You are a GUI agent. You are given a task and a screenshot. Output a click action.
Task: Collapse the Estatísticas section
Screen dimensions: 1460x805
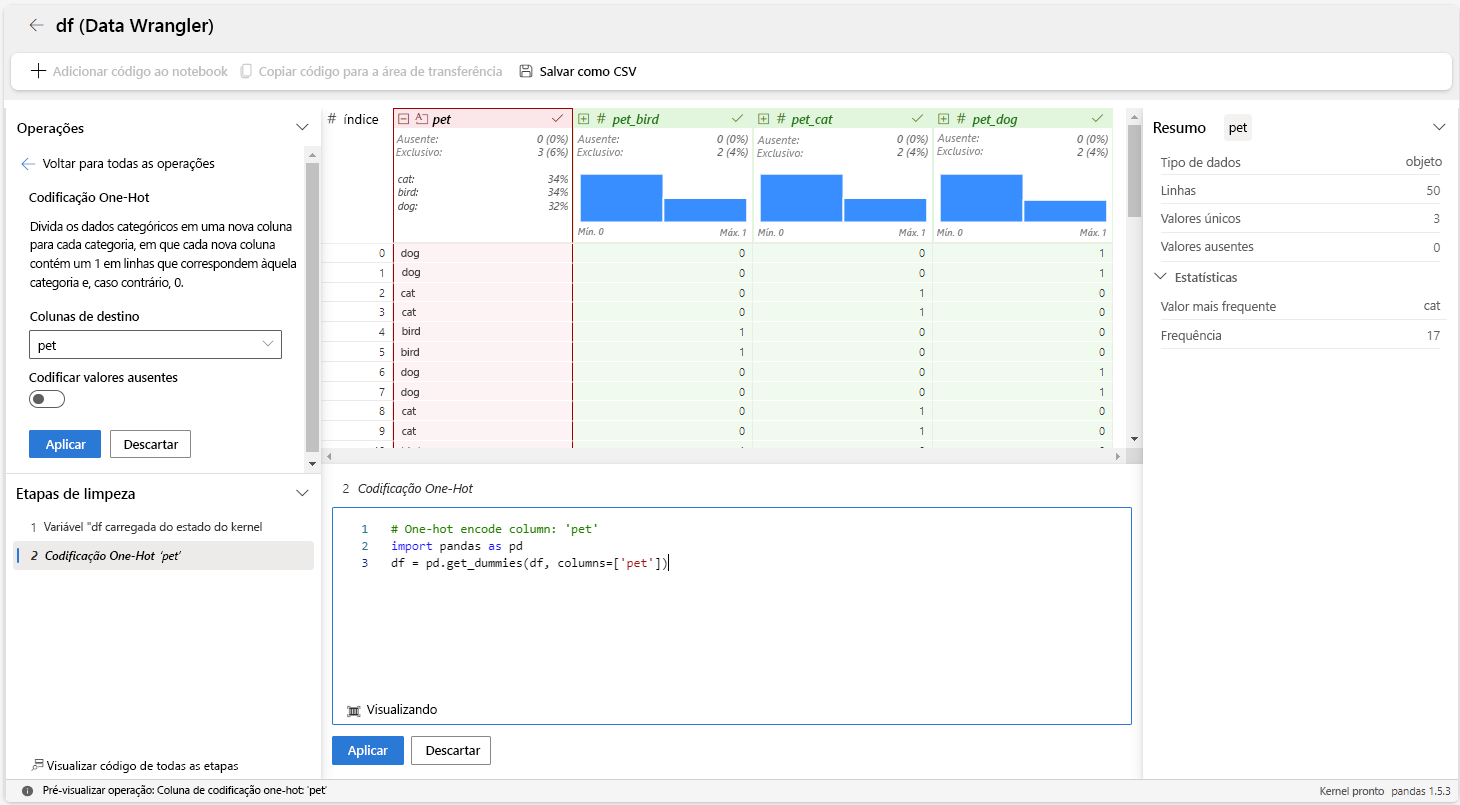click(x=1160, y=277)
